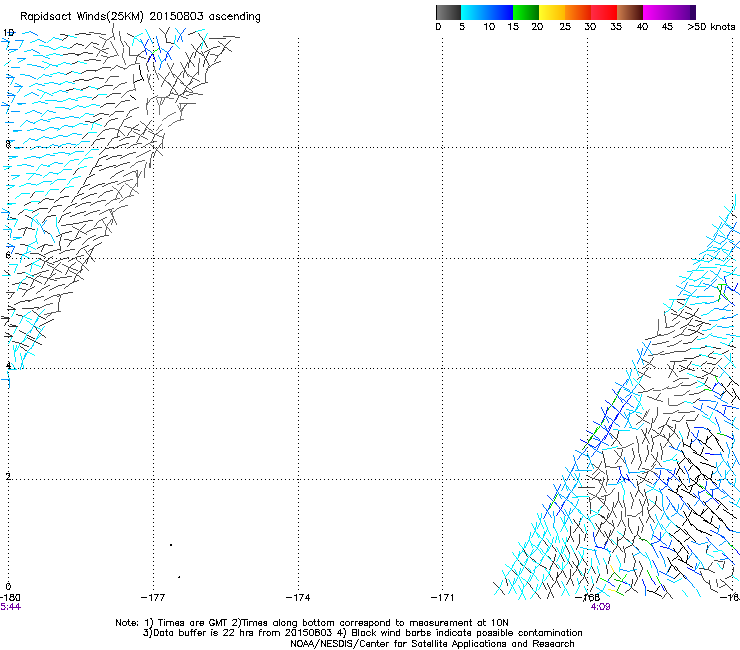Click the 'Times are GMT' note line

[x=312, y=623]
